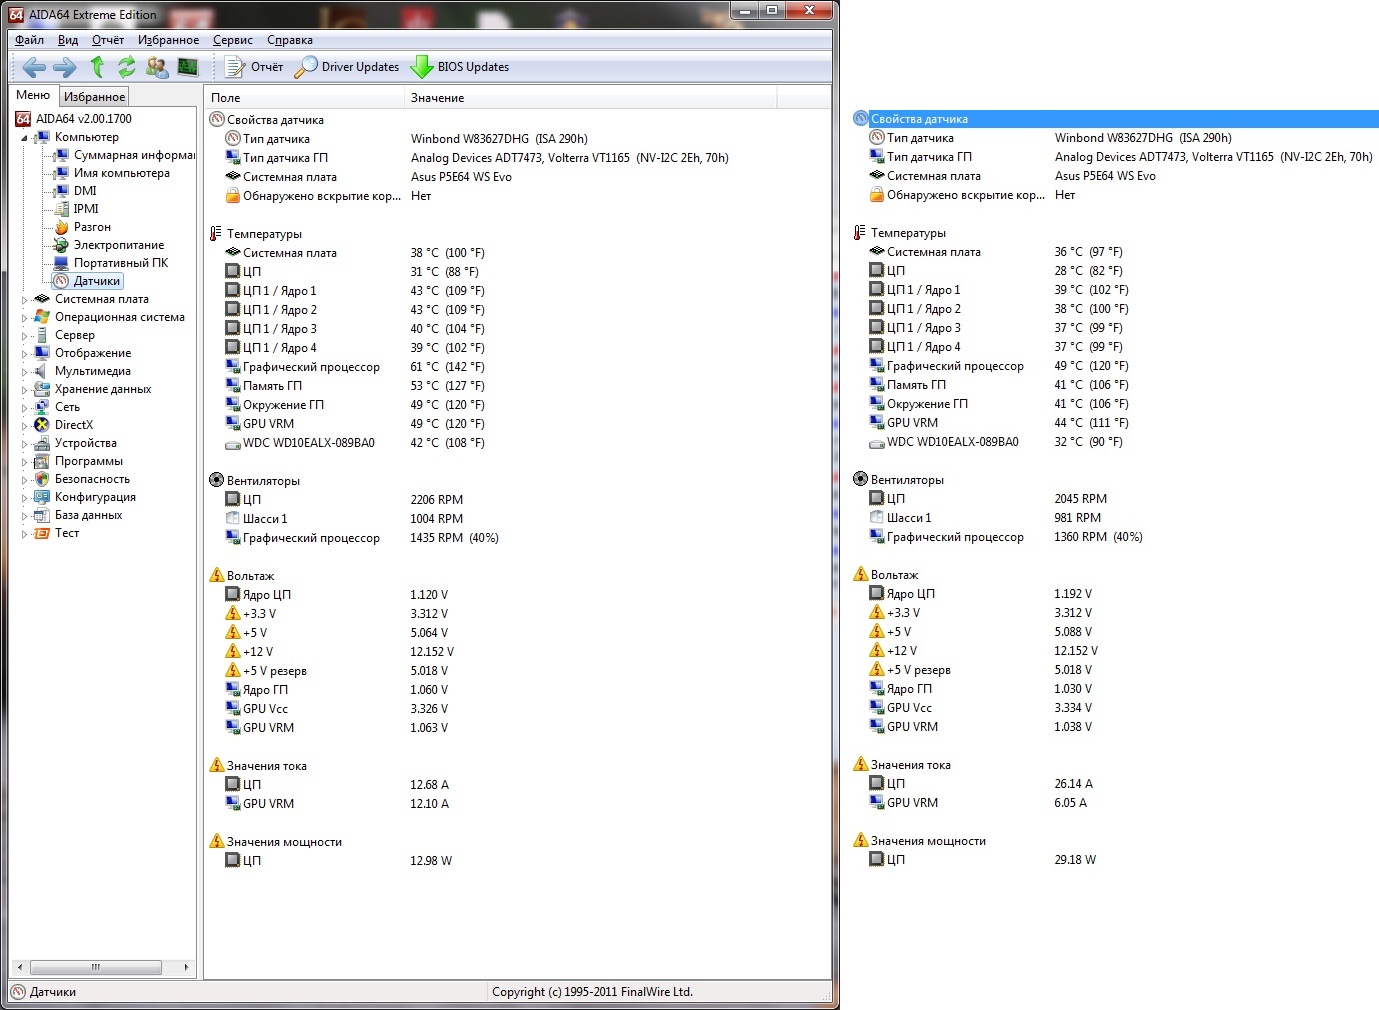Select the Графический процессор row reading 61 °C

click(x=517, y=367)
